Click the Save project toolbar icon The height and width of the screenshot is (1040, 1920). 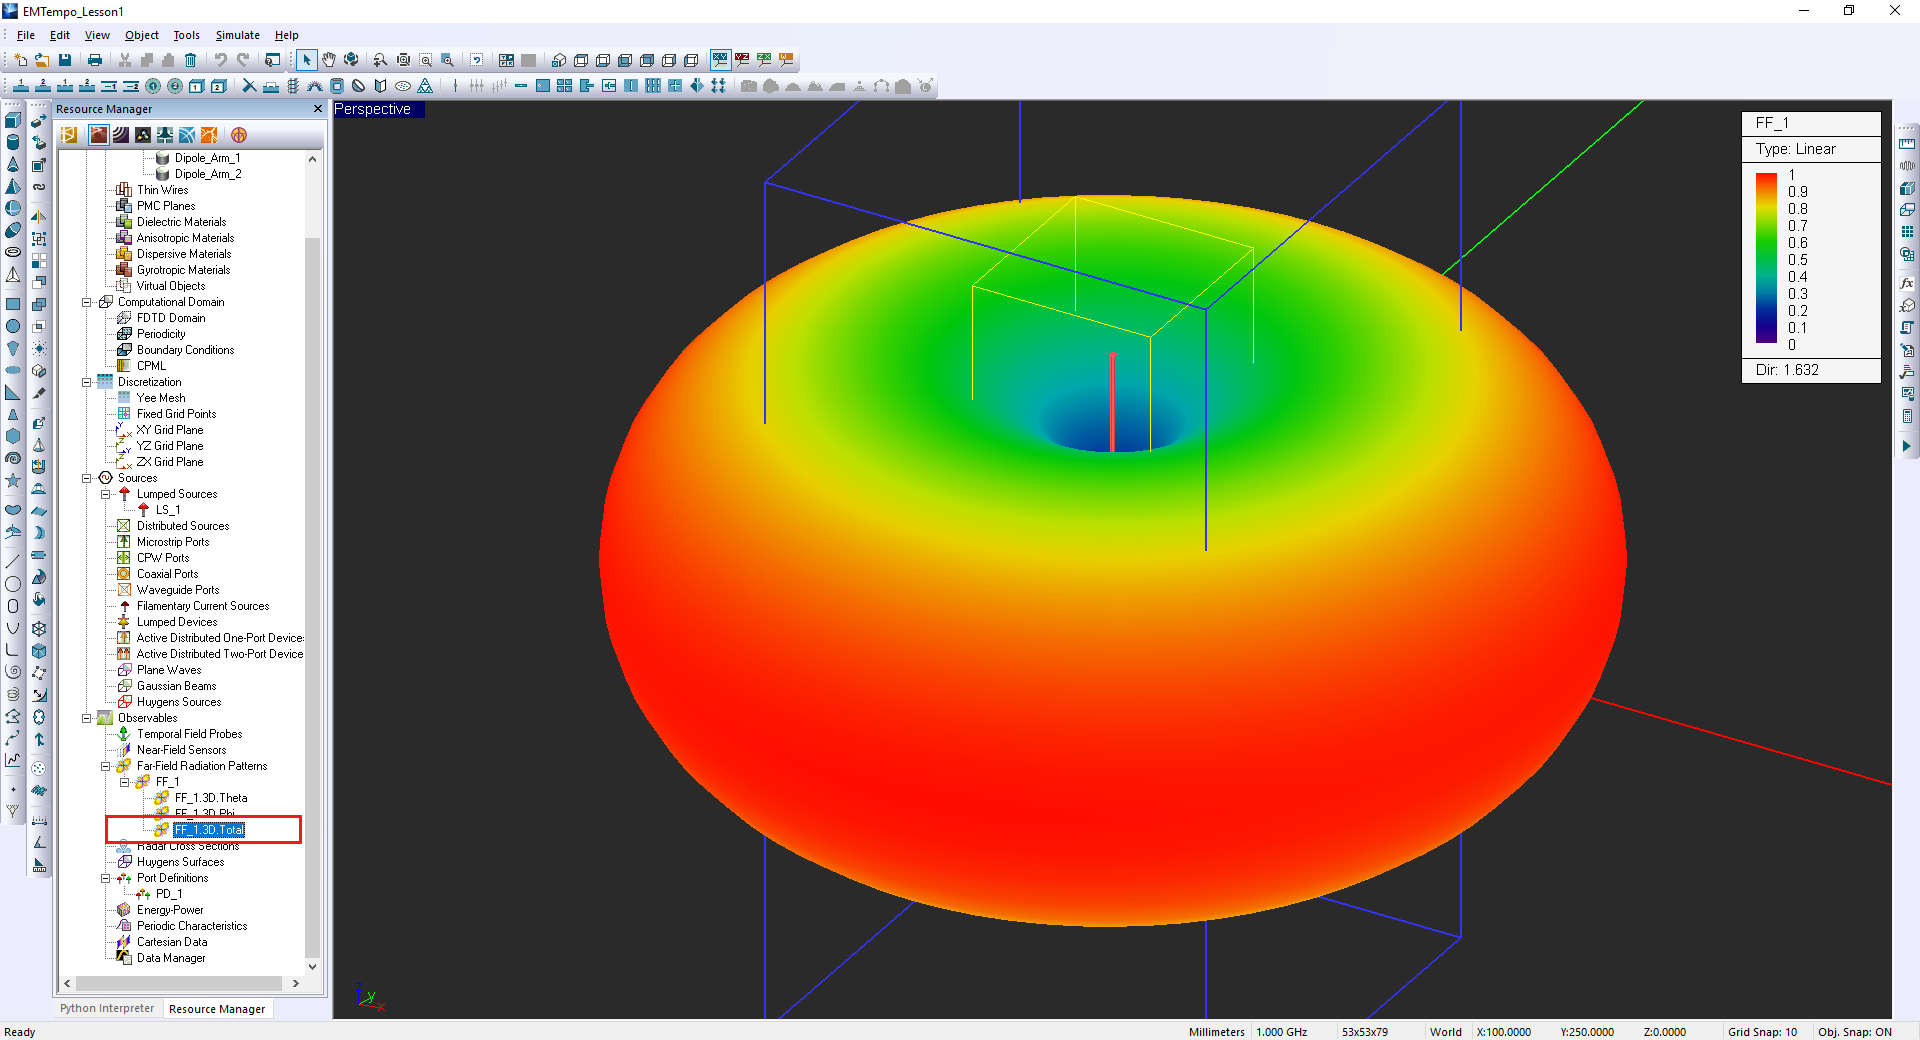(x=65, y=60)
